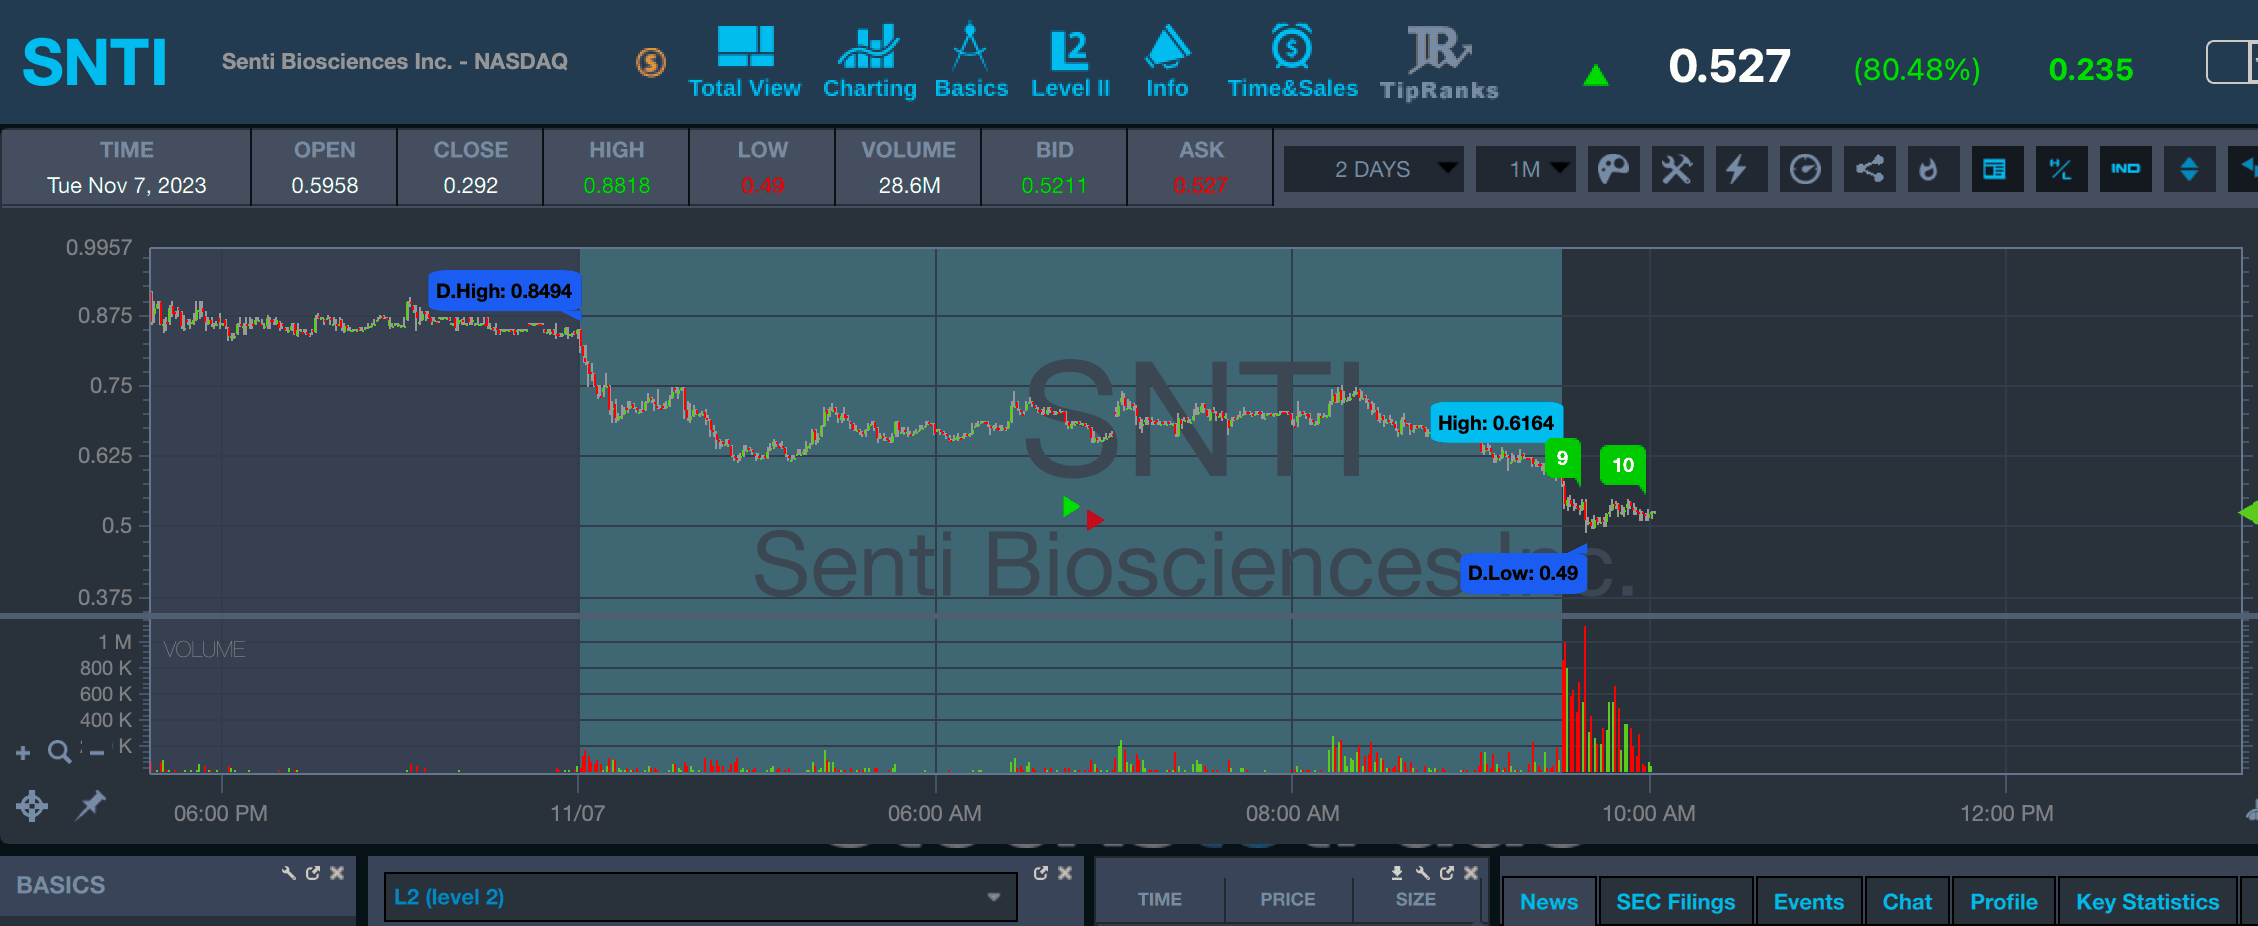
Task: Click the last price 0.527
Action: (1729, 67)
